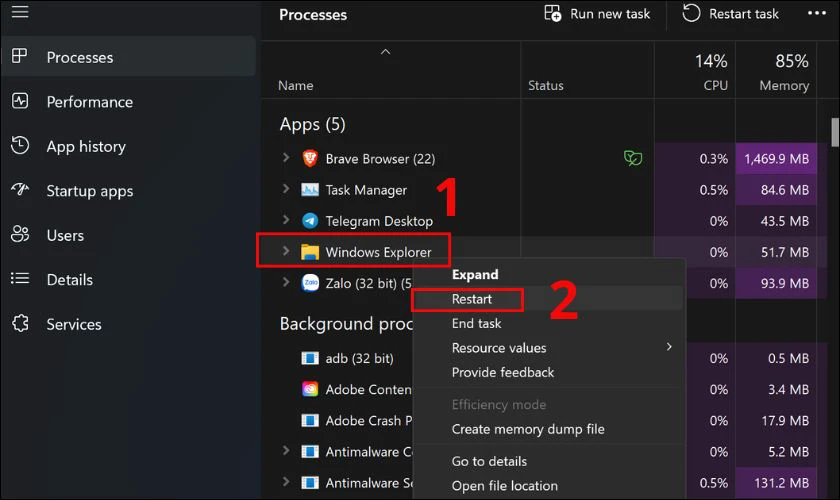
Task: Click the Details list icon
Action: pos(20,278)
